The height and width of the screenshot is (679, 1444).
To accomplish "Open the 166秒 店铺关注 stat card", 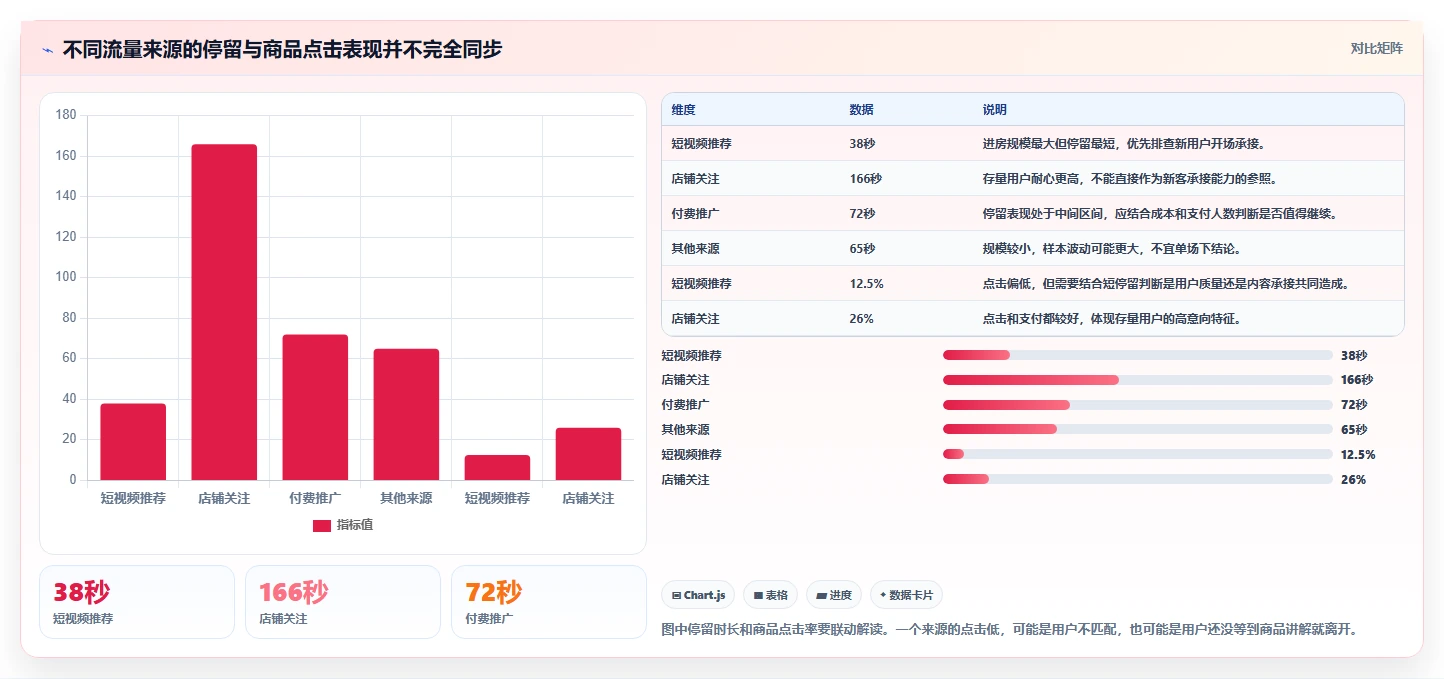I will (x=343, y=602).
